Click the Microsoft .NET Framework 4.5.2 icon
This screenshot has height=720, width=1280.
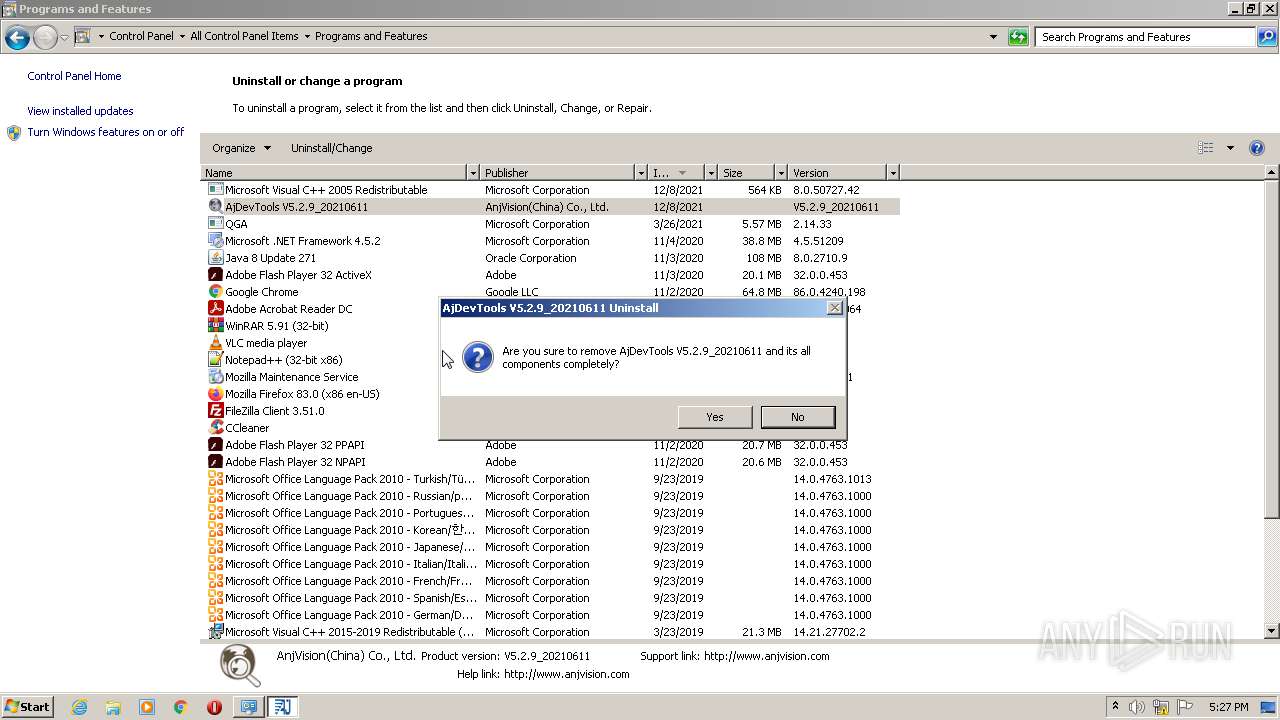(215, 240)
